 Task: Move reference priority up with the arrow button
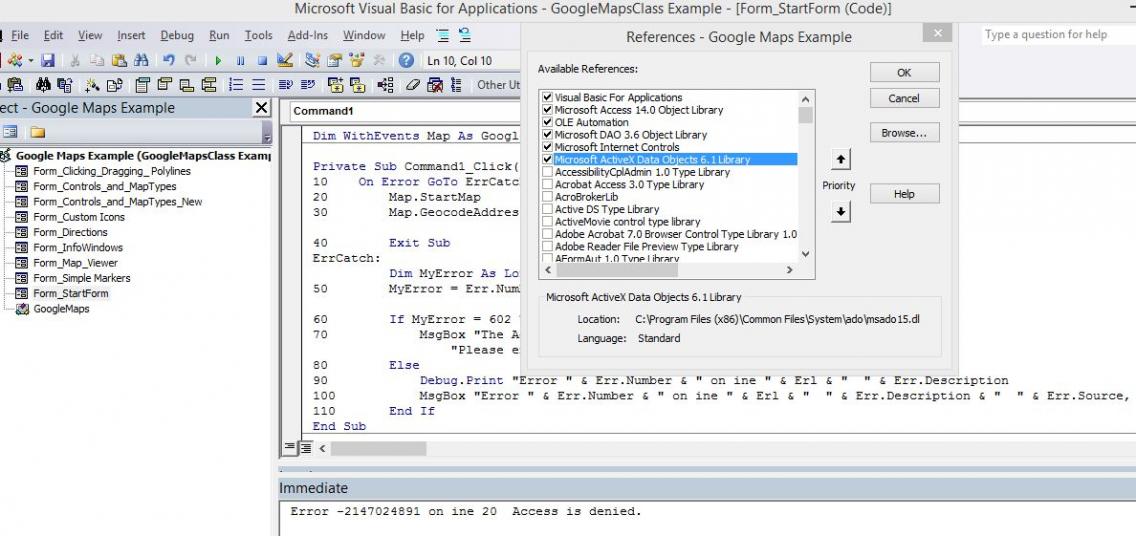(x=840, y=159)
